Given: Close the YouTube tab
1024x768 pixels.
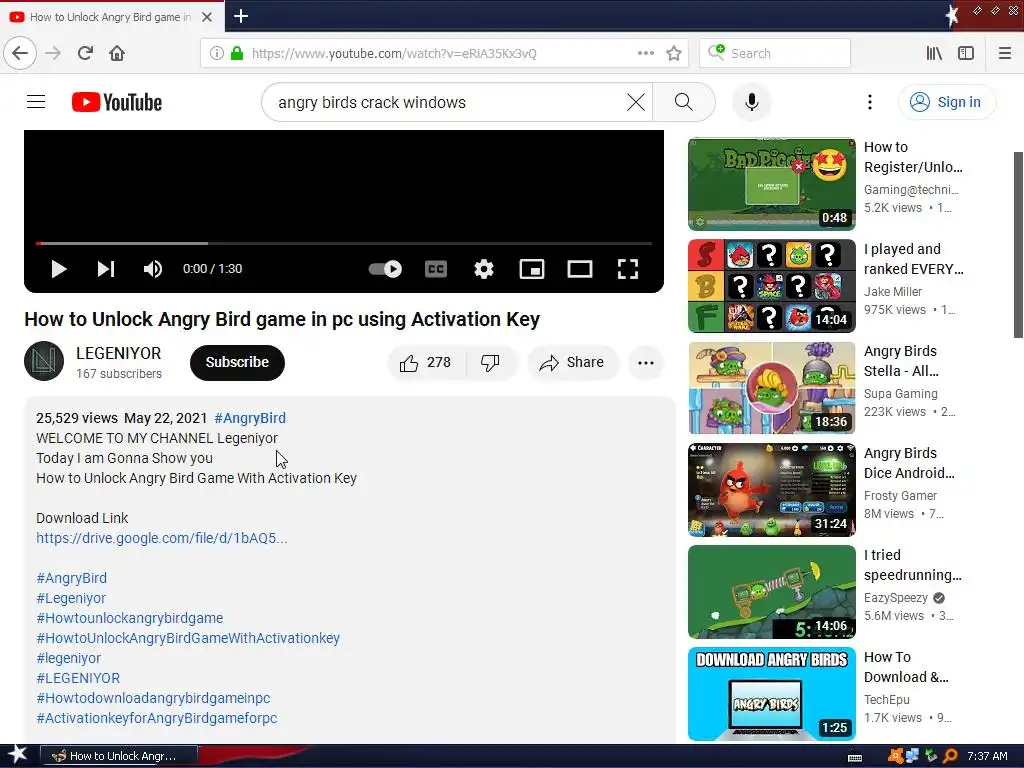Looking at the screenshot, I should click(x=206, y=17).
